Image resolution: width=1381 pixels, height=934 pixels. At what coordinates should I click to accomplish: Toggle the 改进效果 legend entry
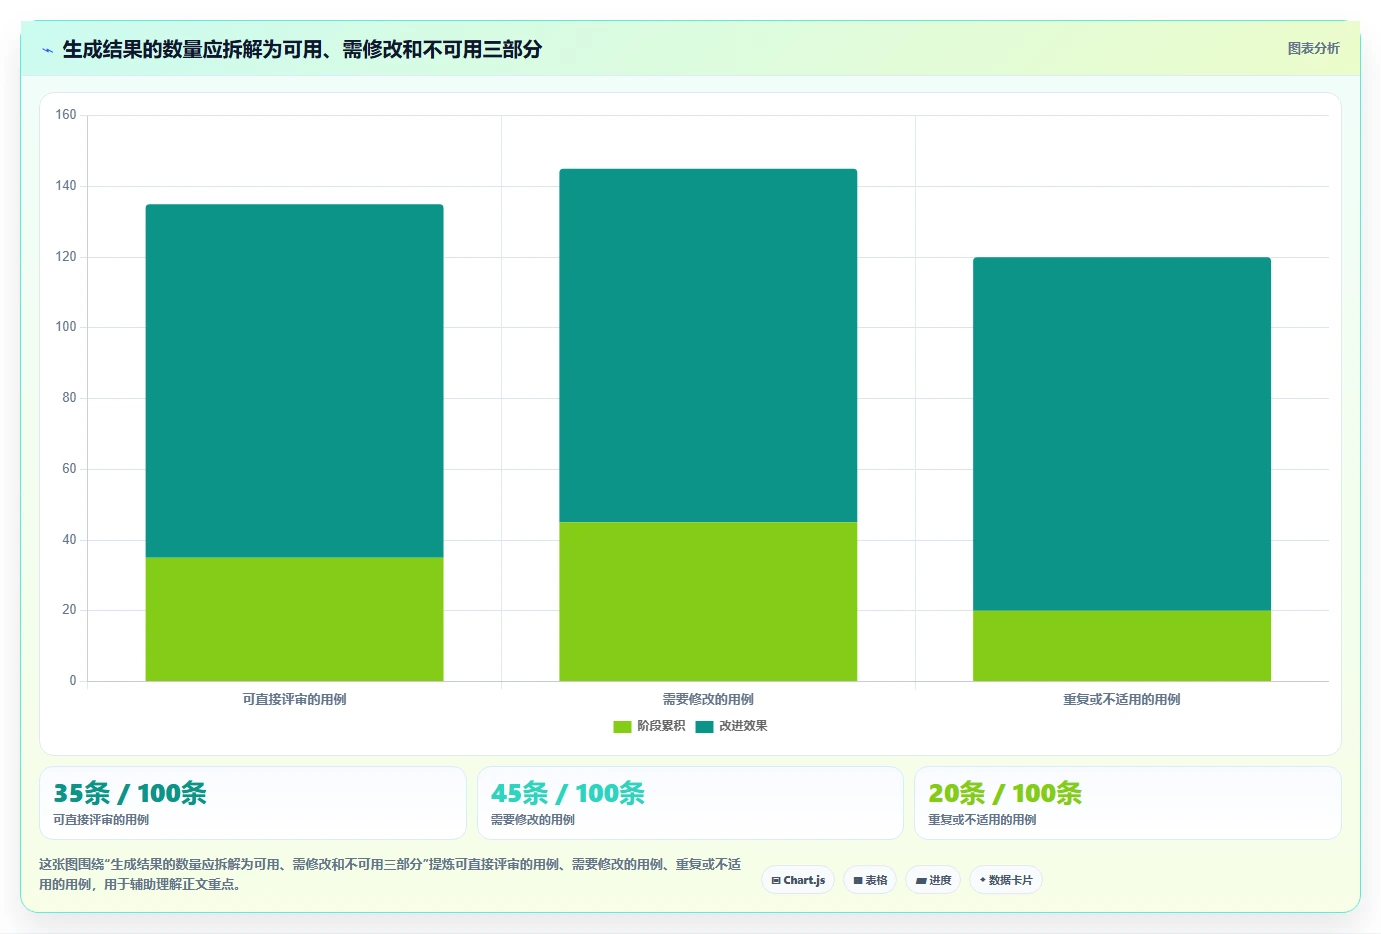point(731,726)
